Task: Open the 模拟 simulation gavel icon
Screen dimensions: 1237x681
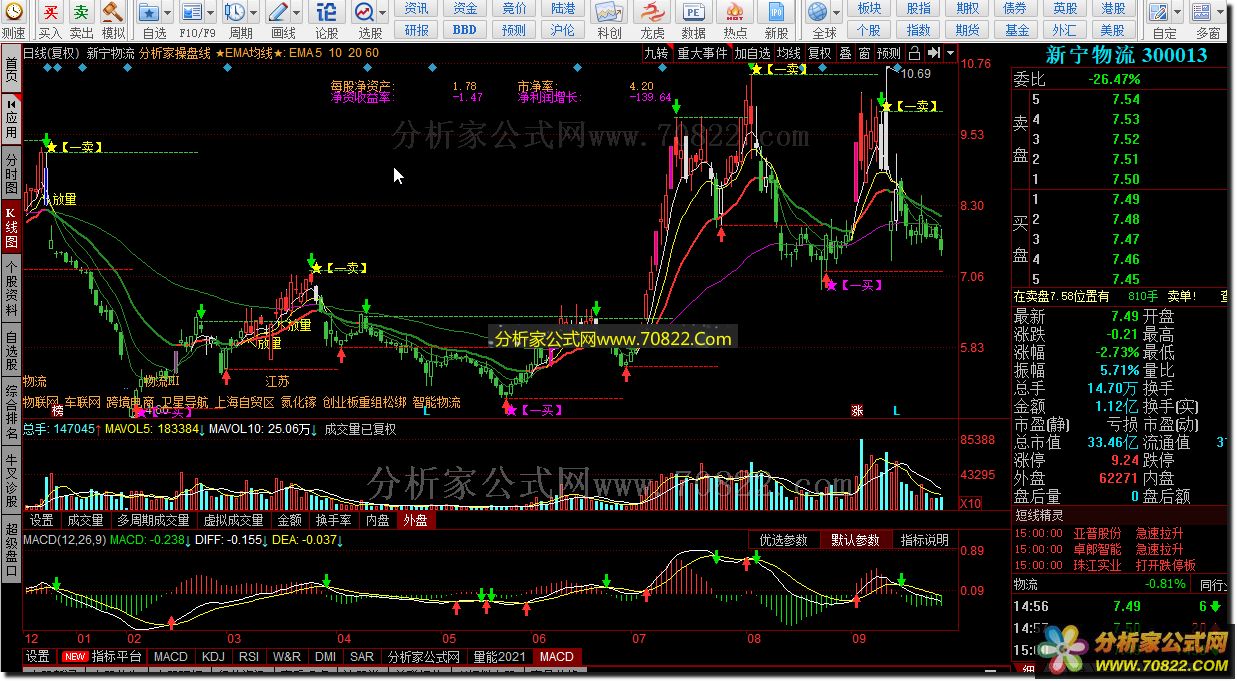Action: (x=113, y=13)
